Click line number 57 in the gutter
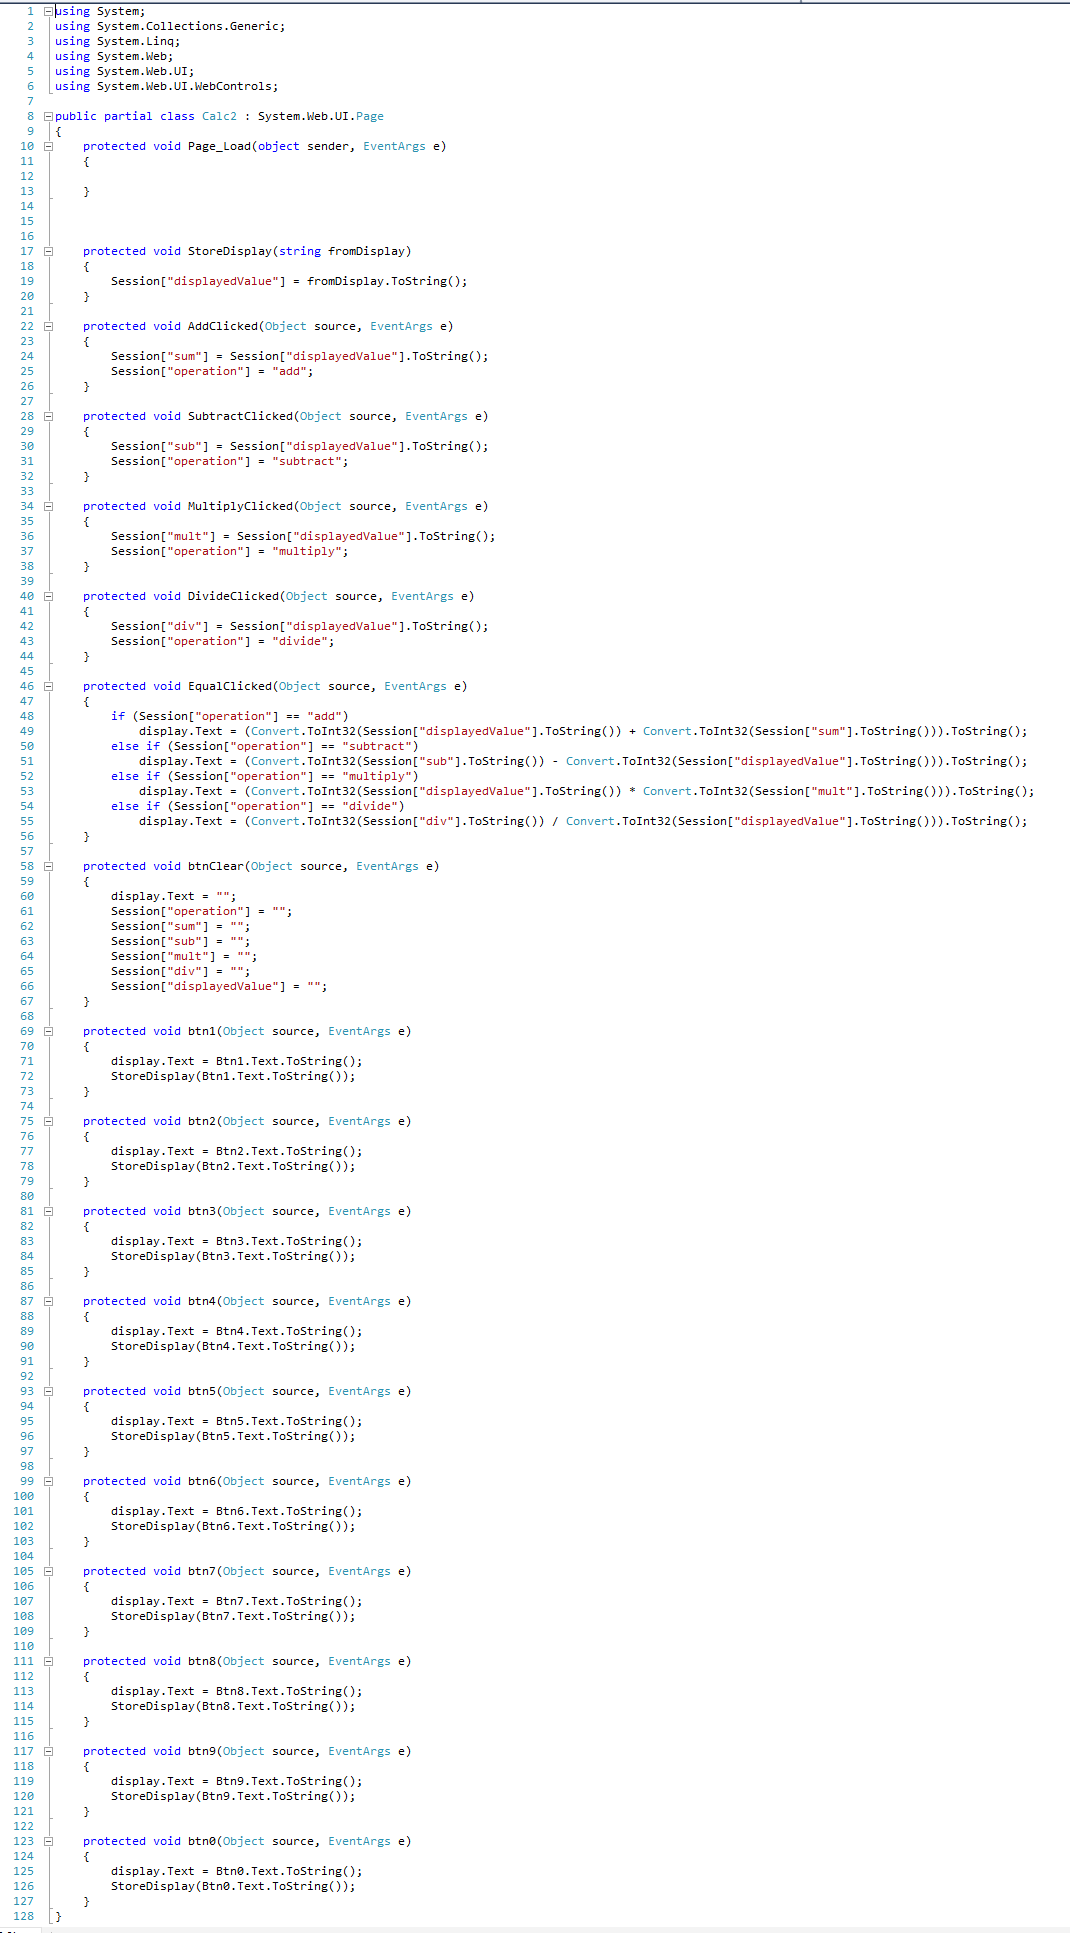This screenshot has width=1070, height=1933. coord(27,851)
